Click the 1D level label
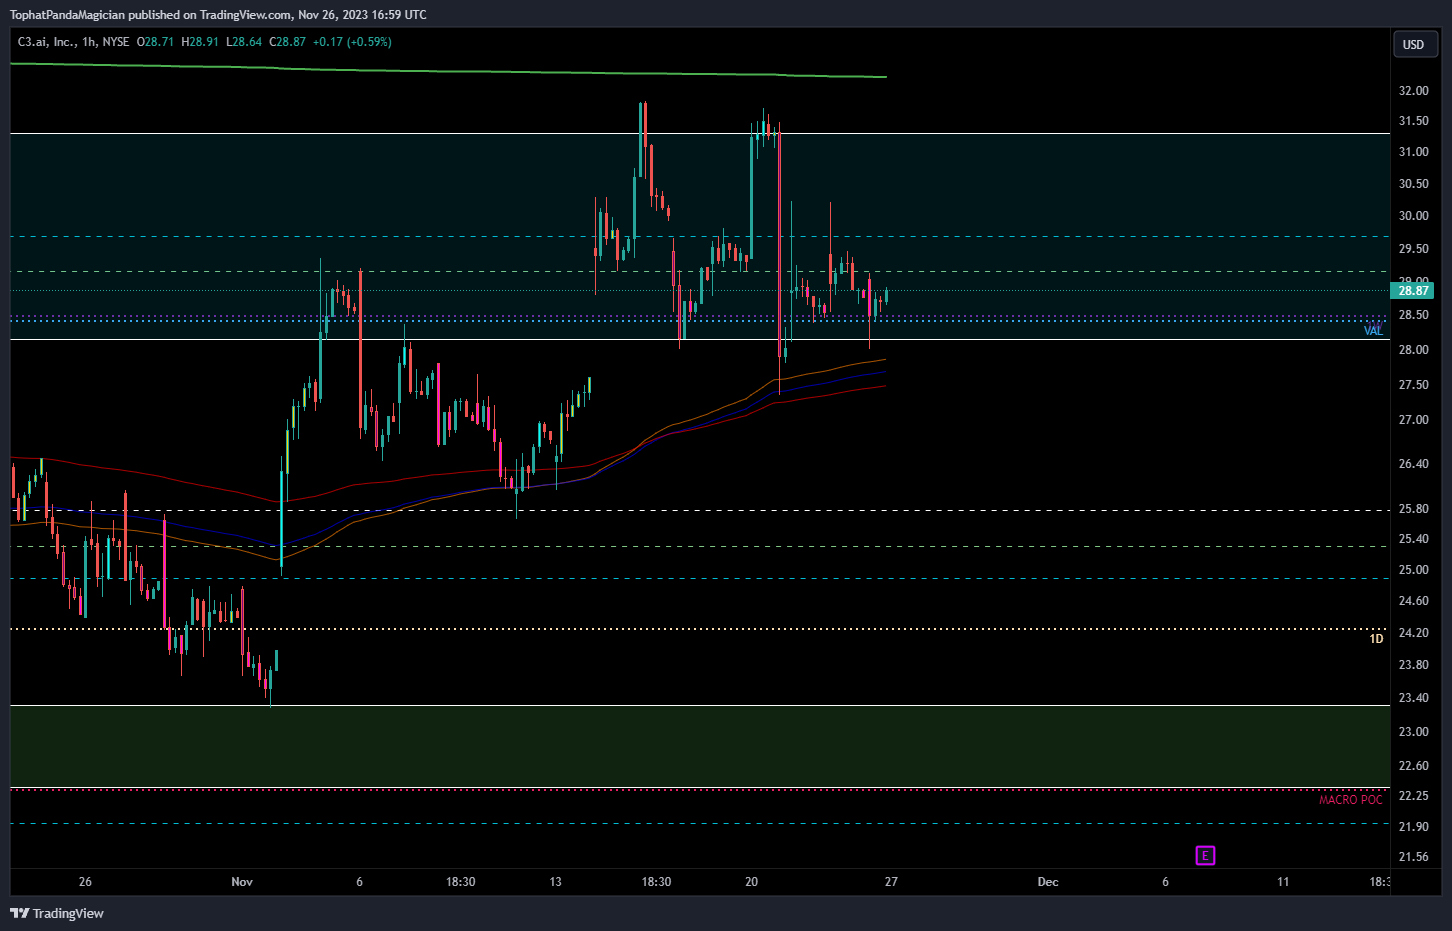 point(1376,639)
